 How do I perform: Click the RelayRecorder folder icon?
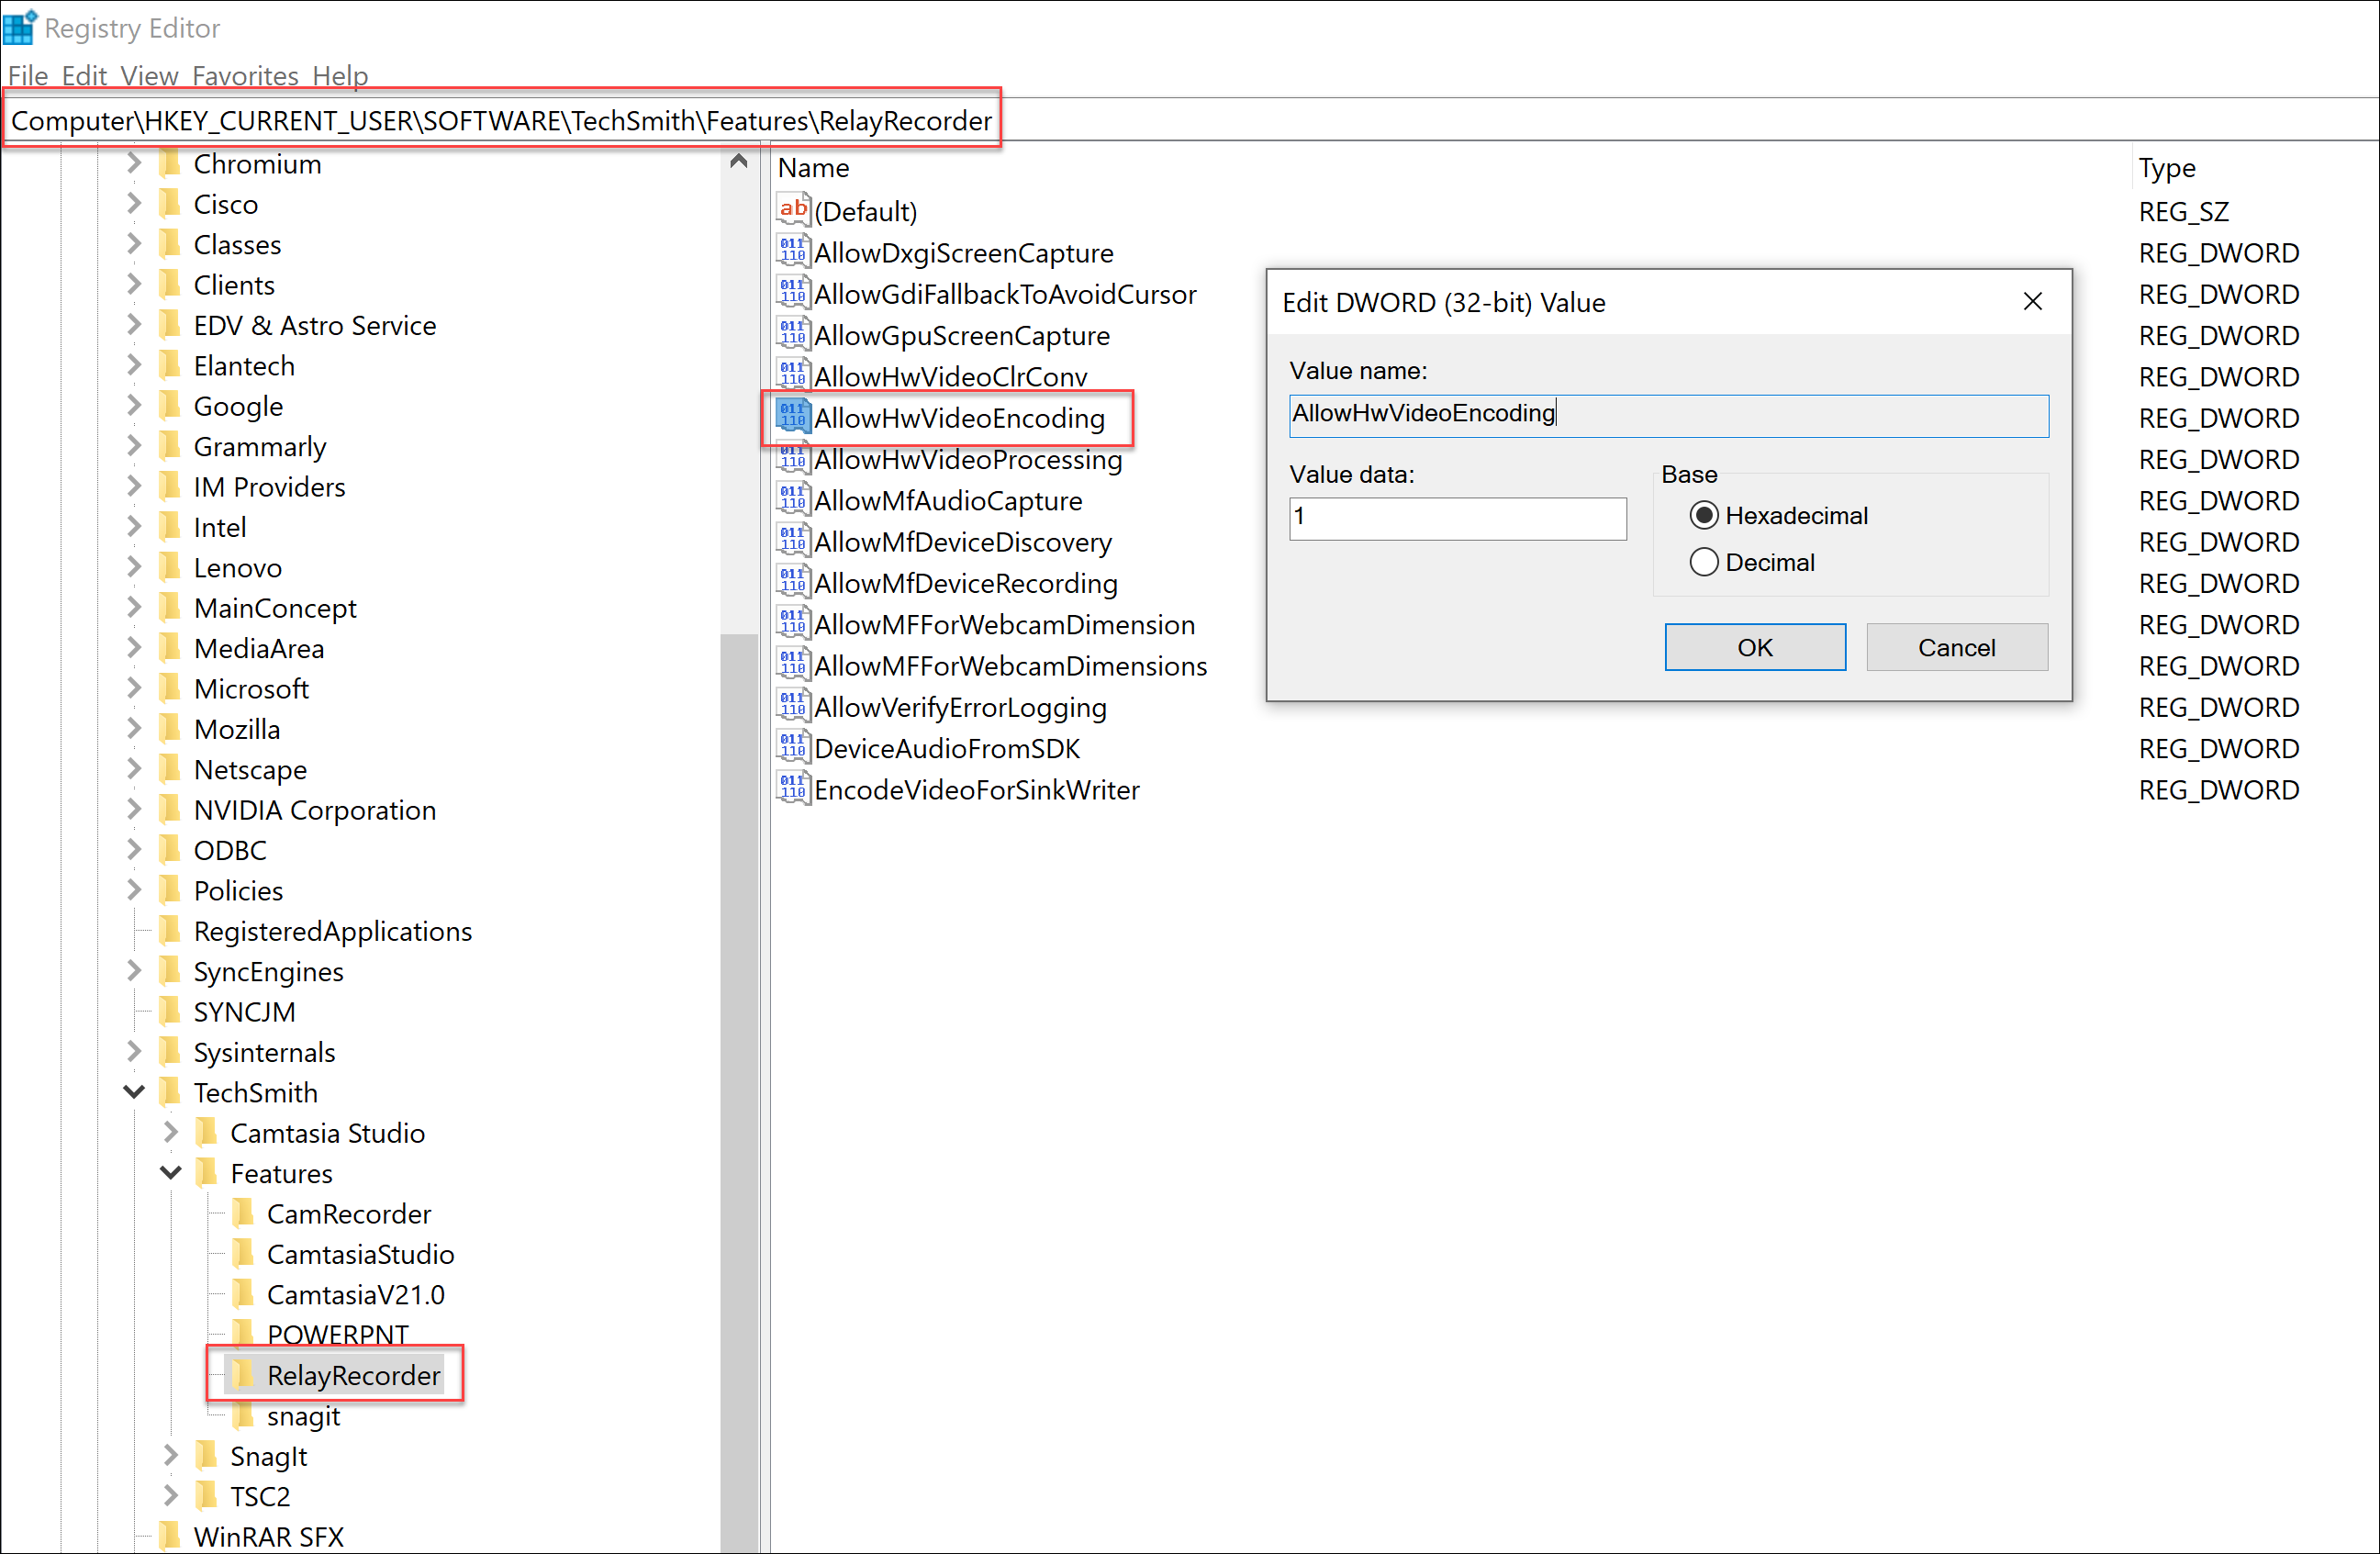(243, 1374)
